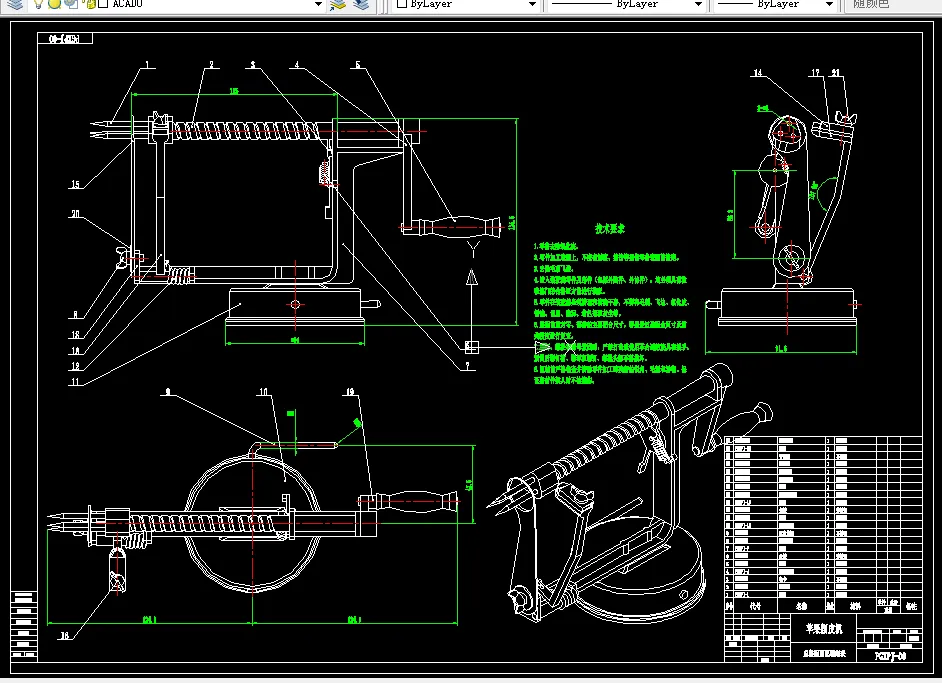Select balloon number 21 in side view
Viewport: 942px width, 683px height.
click(836, 73)
